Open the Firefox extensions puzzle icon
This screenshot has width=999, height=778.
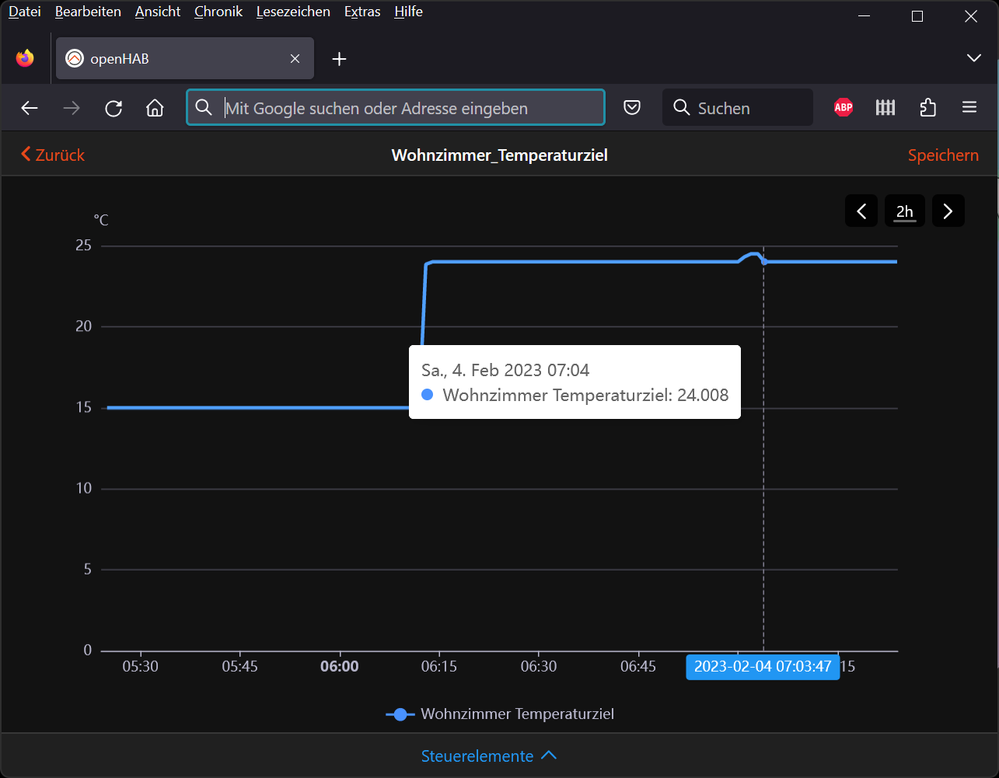pyautogui.click(x=927, y=108)
